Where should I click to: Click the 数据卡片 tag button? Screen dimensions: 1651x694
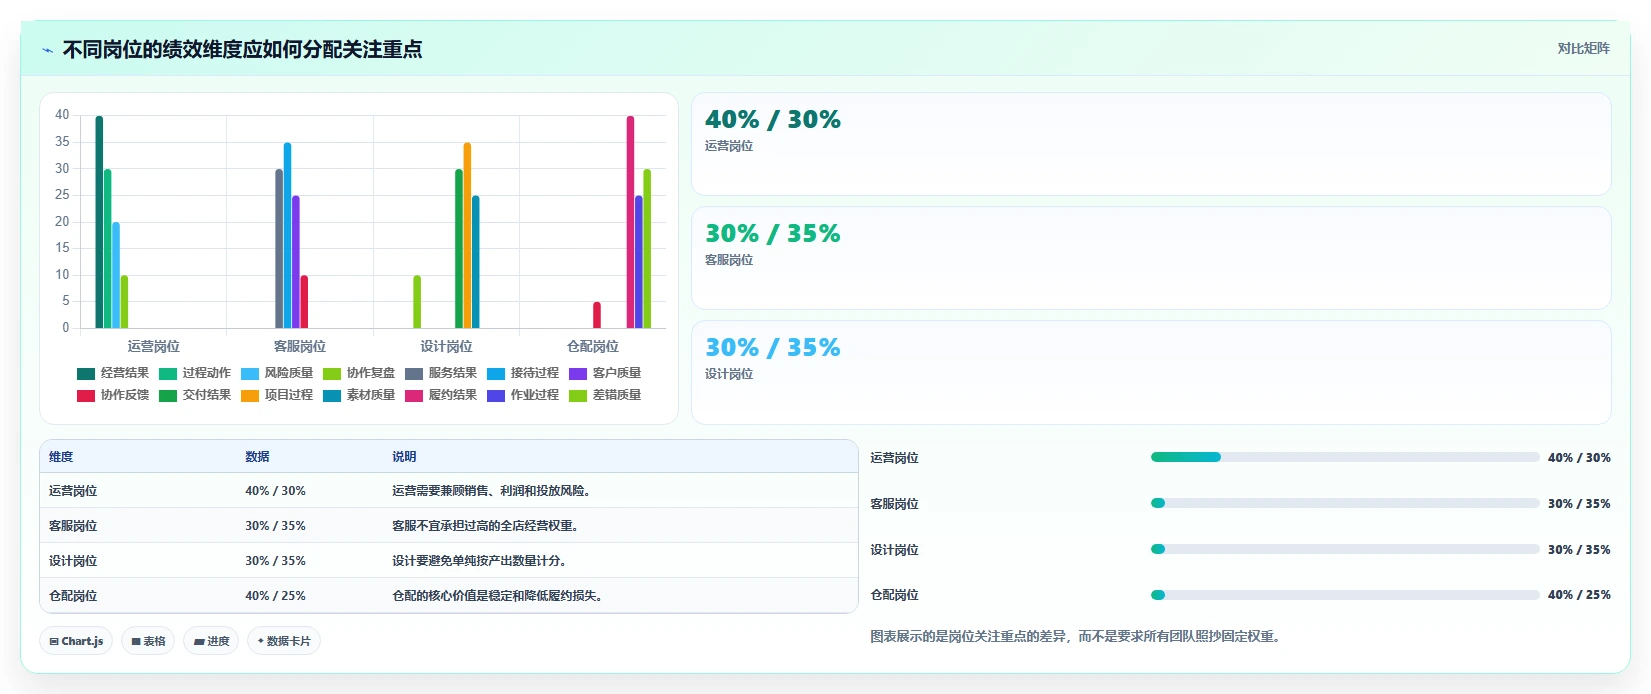pyautogui.click(x=284, y=641)
